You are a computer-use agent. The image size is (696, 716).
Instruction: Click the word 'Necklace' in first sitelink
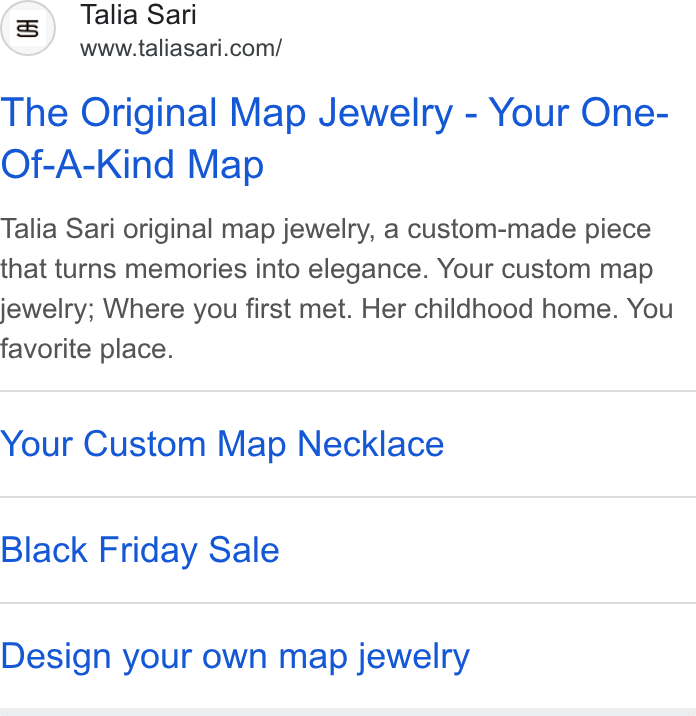[370, 443]
